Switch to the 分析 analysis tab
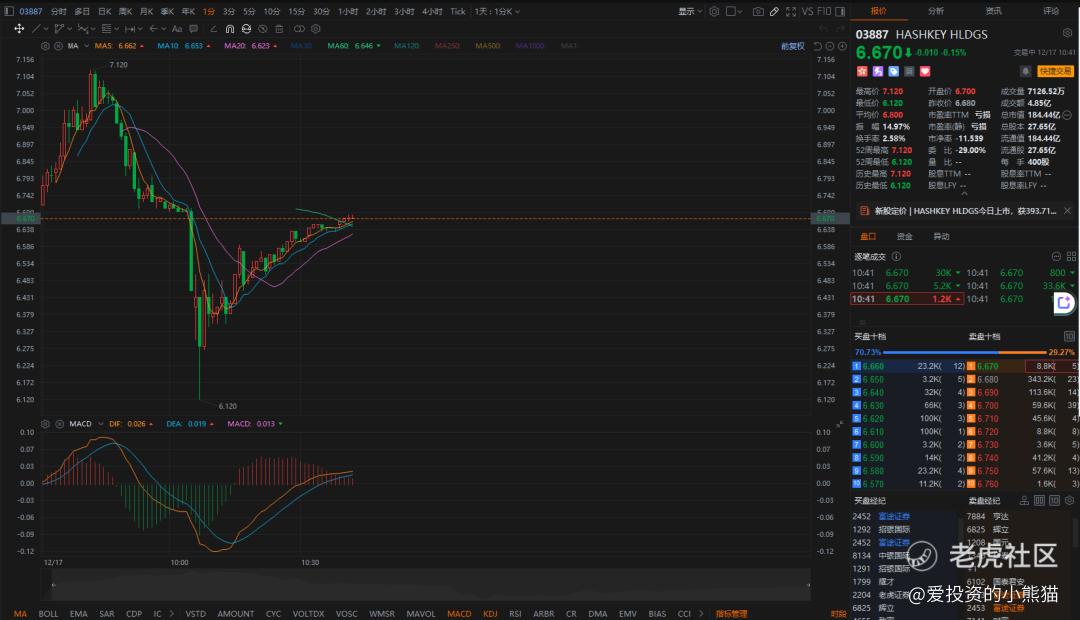The width and height of the screenshot is (1080, 620). (x=936, y=11)
